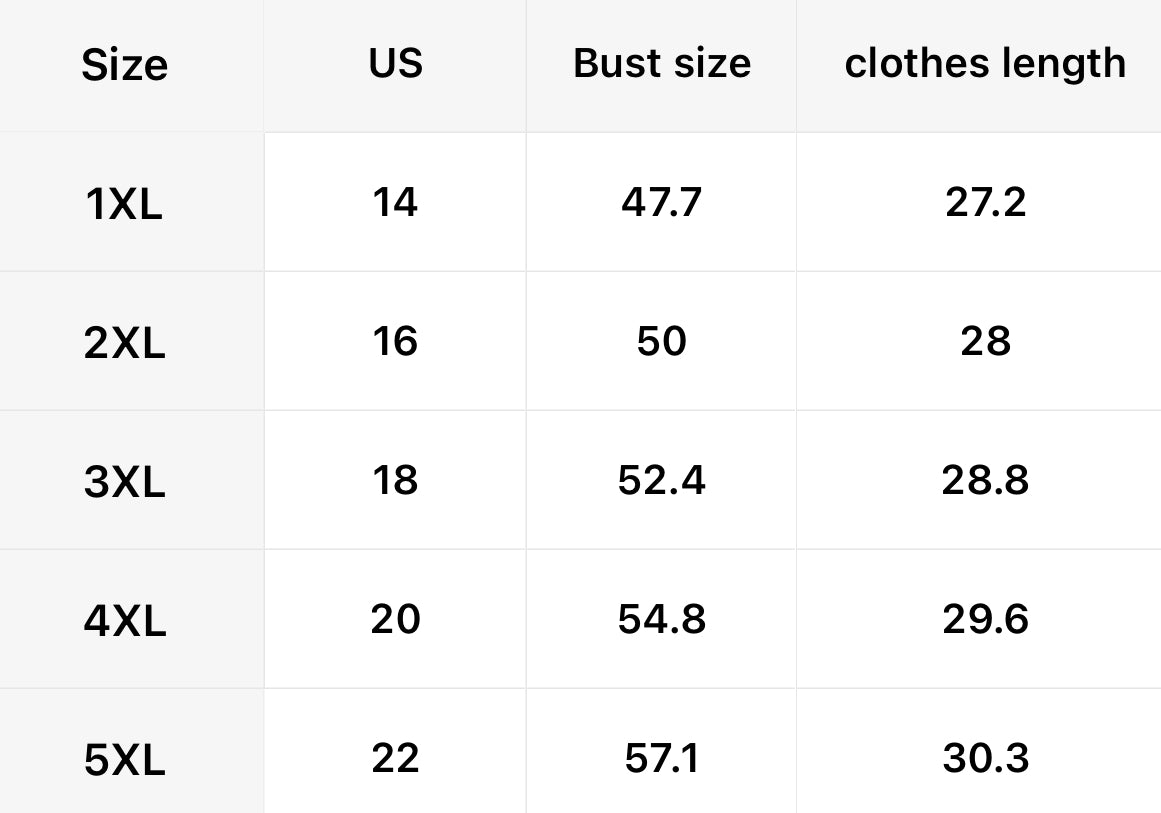The height and width of the screenshot is (813, 1161).
Task: Select the 4XL size row label
Action: tap(124, 622)
